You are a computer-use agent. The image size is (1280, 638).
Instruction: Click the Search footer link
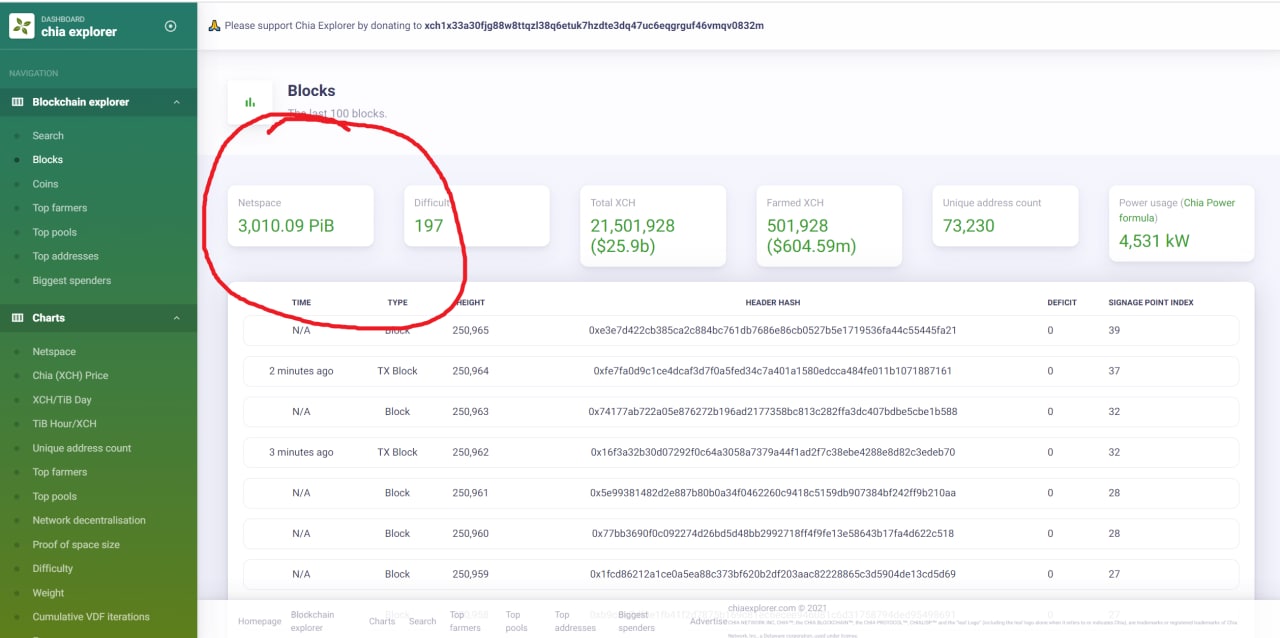(423, 621)
